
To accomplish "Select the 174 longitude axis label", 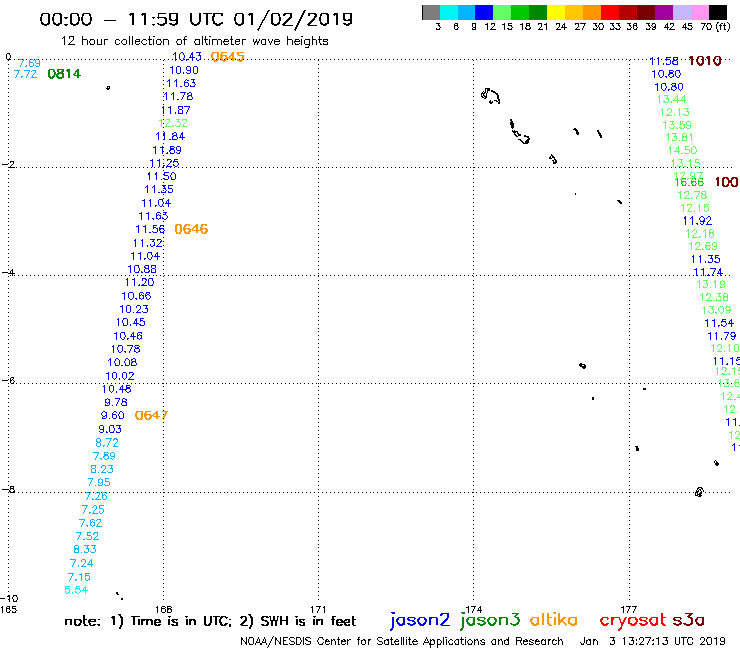I will [473, 609].
